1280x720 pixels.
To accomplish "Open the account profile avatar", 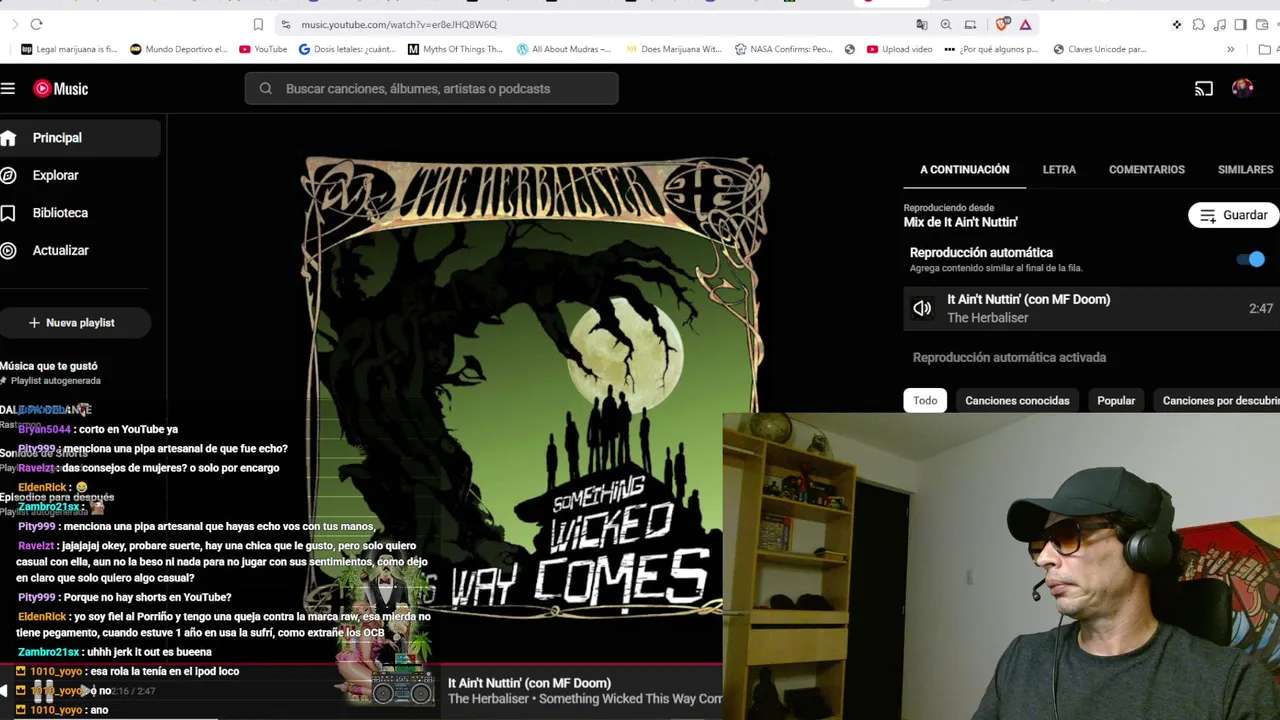I will point(1242,88).
